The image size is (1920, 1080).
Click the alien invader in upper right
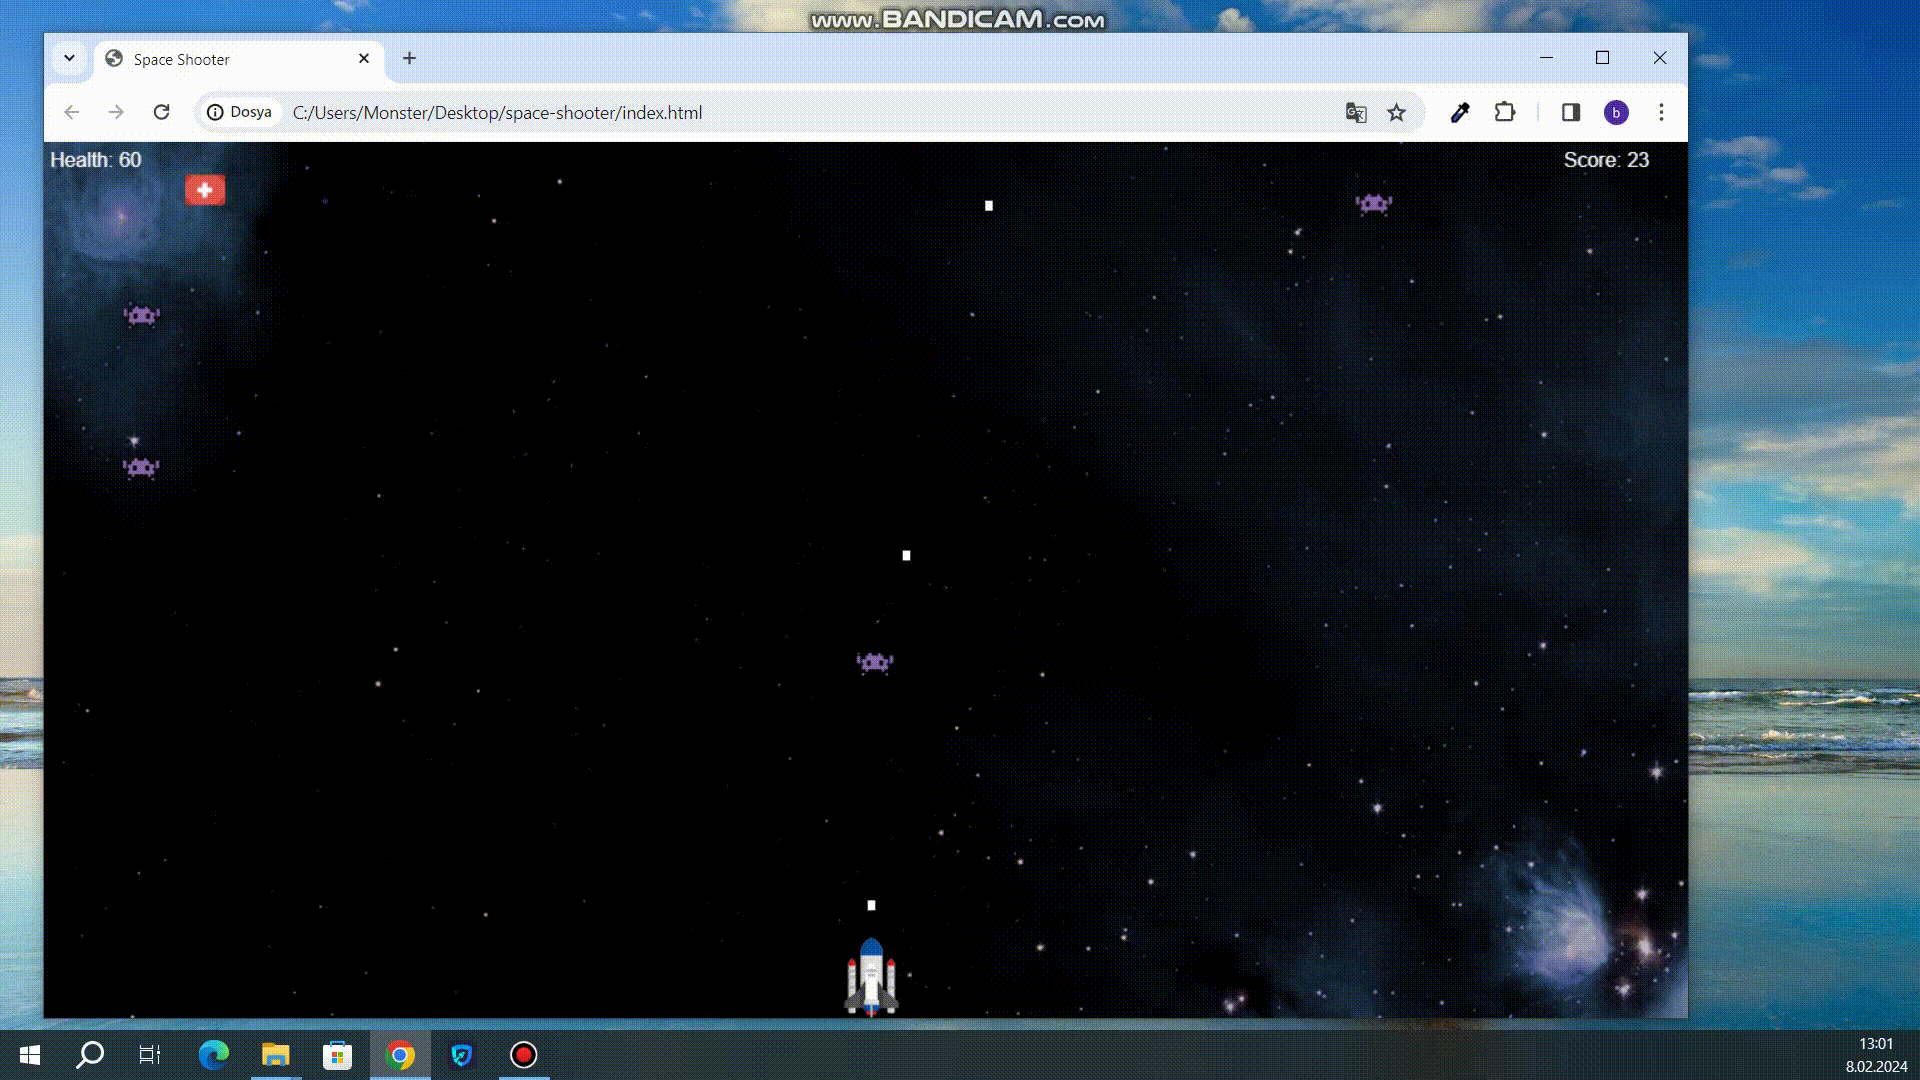[x=1374, y=204]
